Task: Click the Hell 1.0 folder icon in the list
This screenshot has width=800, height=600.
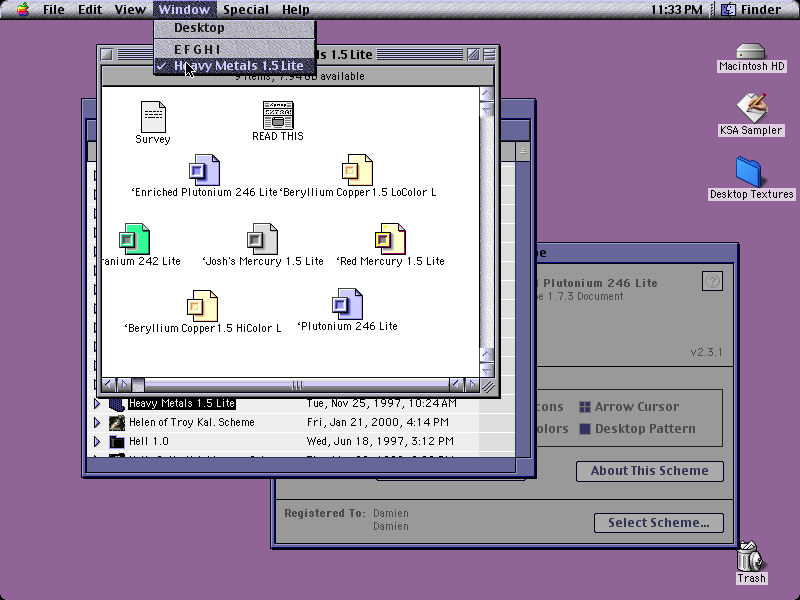Action: [x=117, y=441]
